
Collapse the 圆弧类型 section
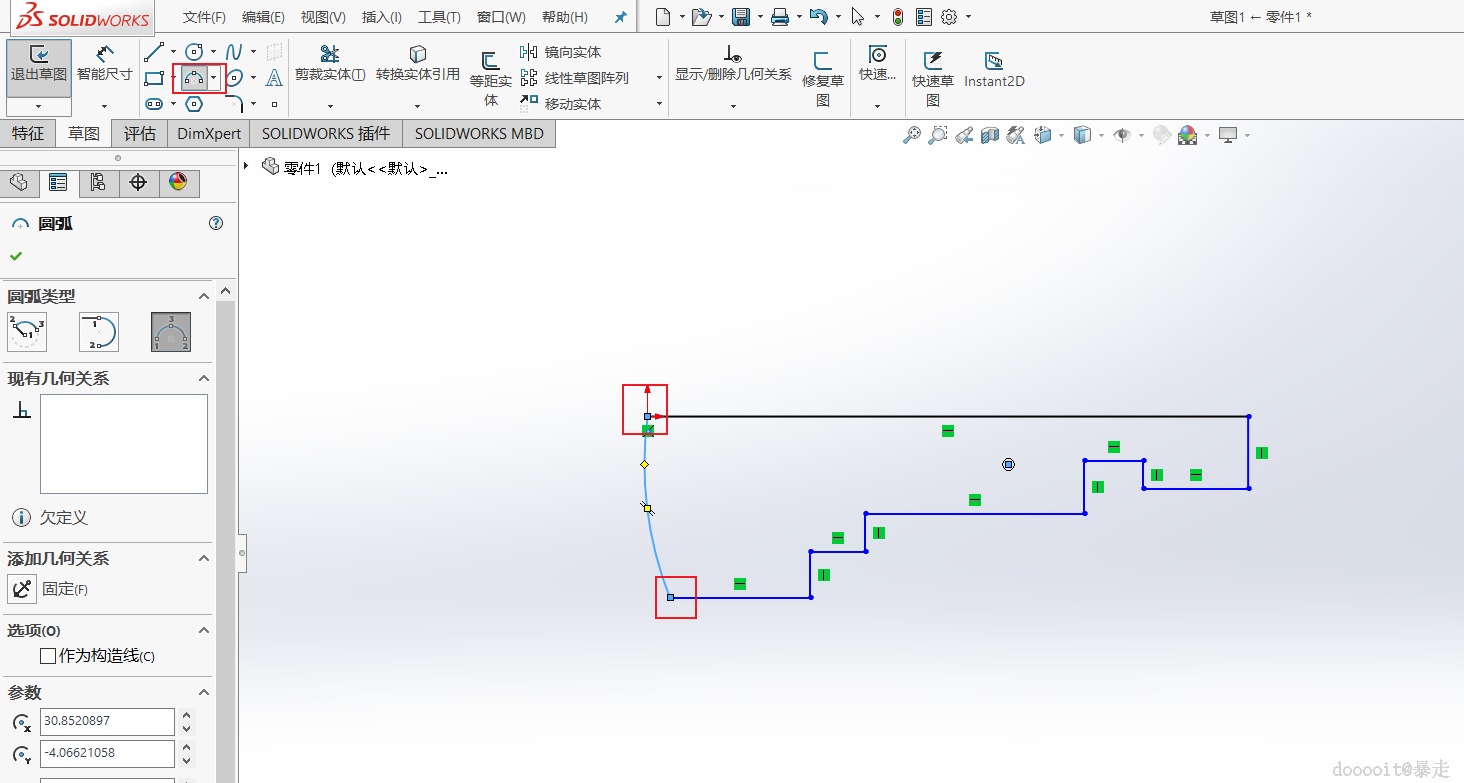(204, 296)
